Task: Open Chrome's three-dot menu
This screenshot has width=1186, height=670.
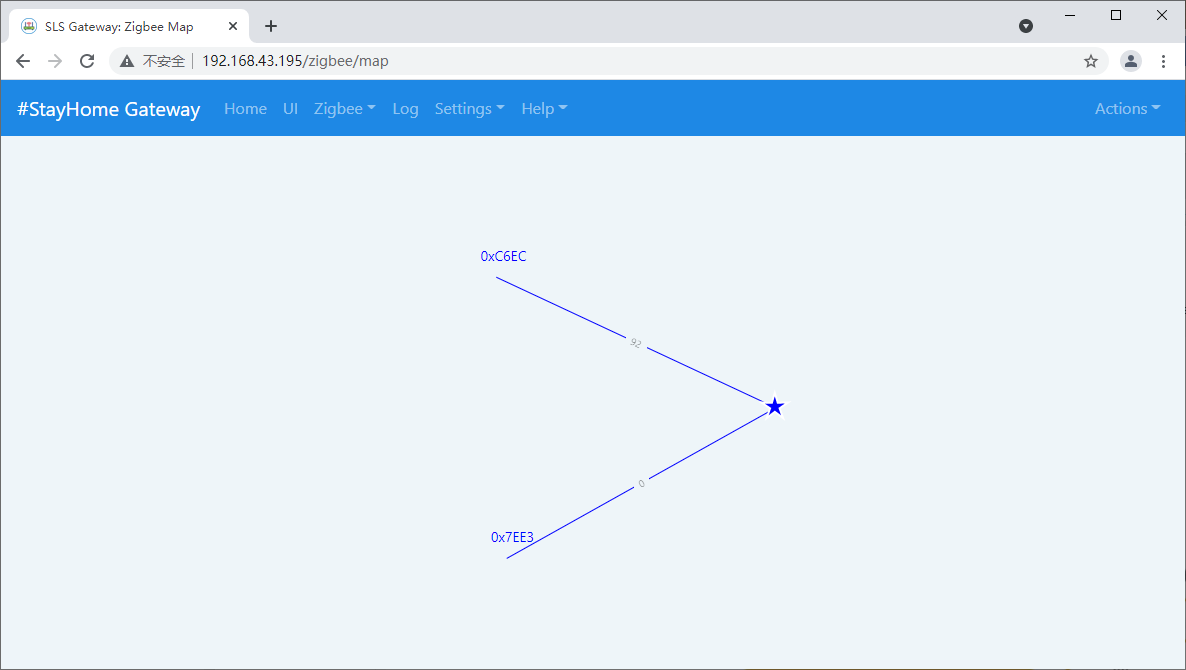Action: [1163, 61]
